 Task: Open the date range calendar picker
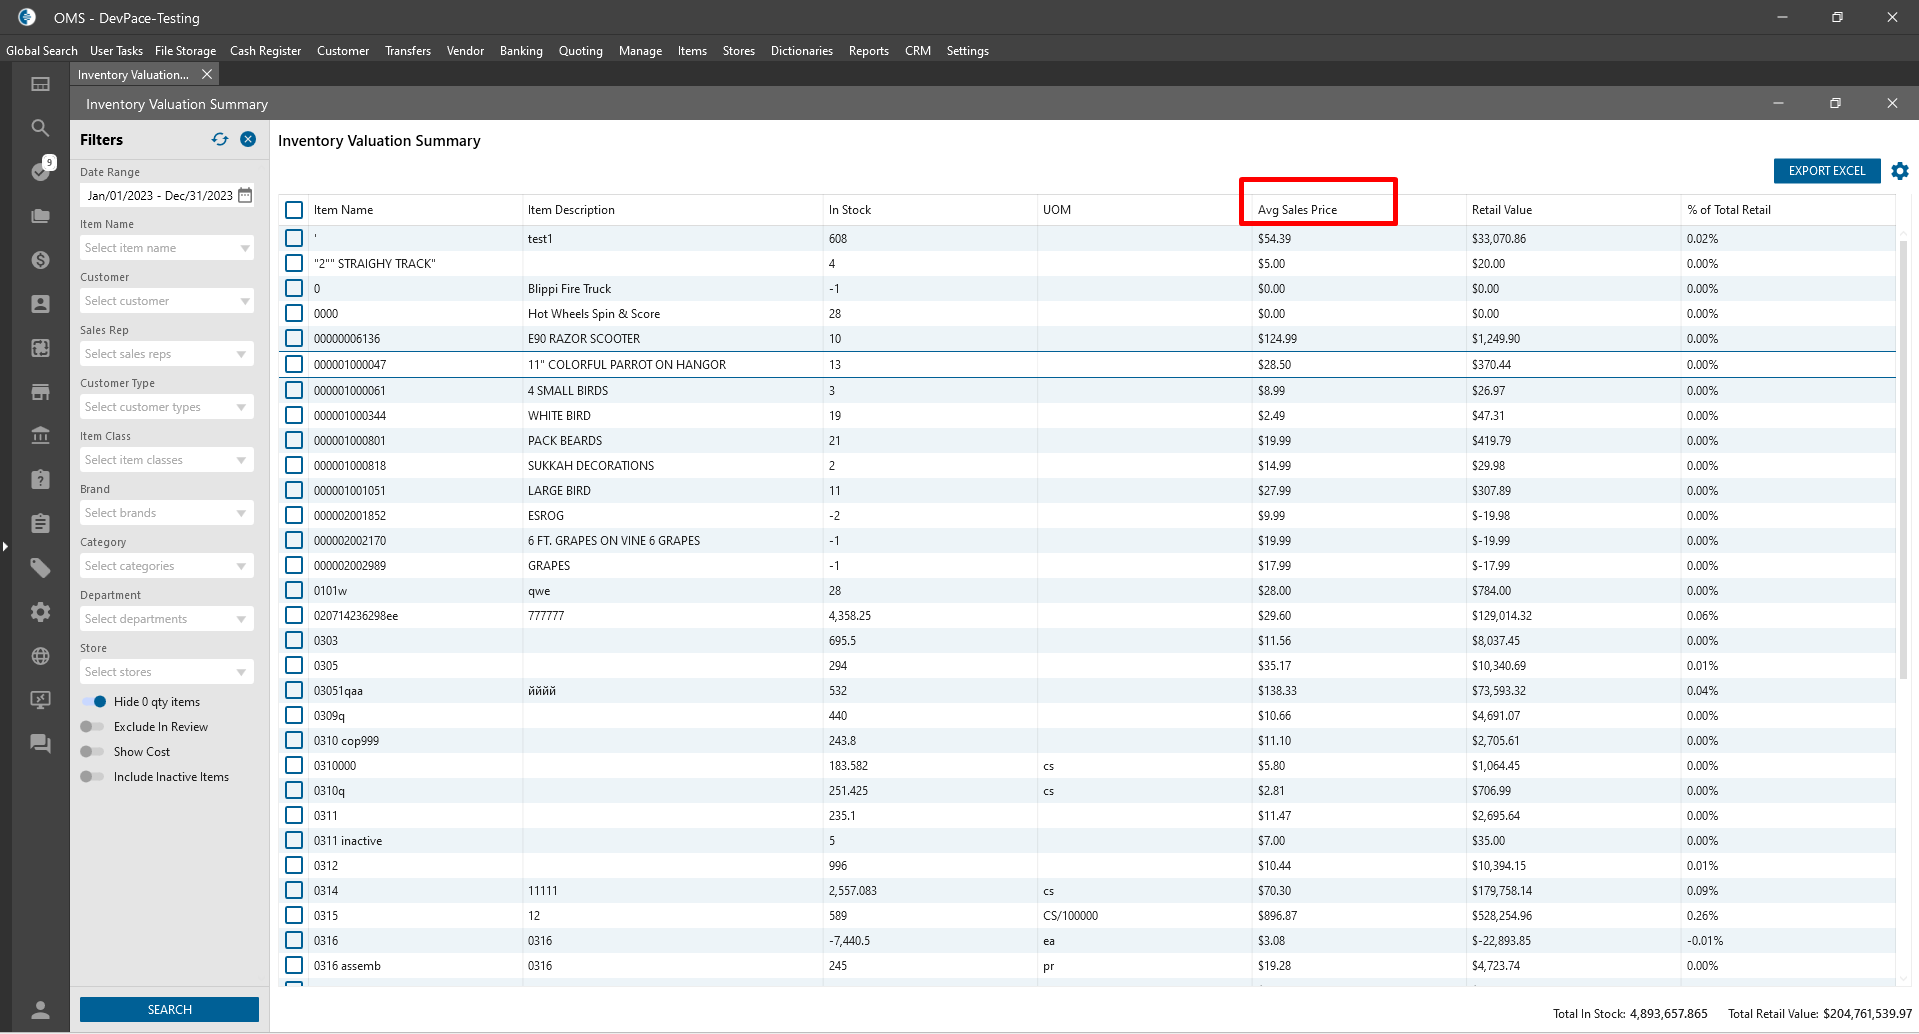pos(245,196)
